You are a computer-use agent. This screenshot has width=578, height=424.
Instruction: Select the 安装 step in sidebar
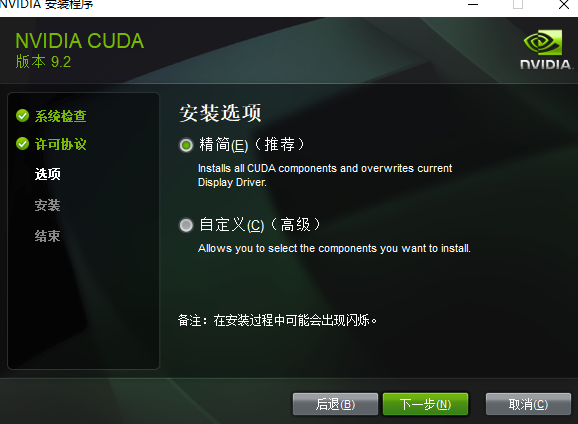pyautogui.click(x=48, y=205)
